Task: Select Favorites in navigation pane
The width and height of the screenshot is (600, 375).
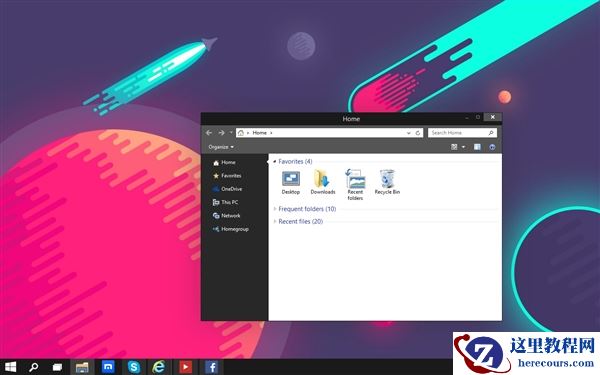Action: click(x=227, y=176)
